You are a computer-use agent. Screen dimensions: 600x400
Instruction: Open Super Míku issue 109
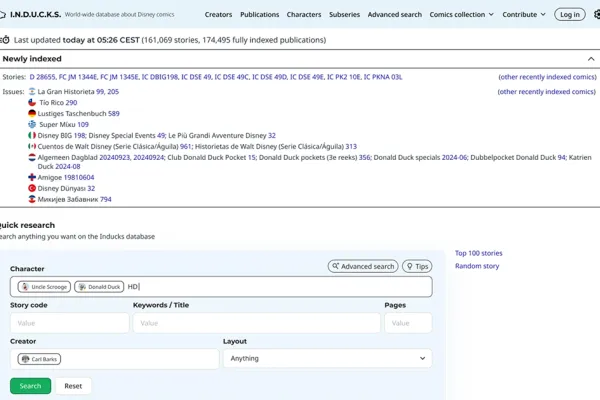pyautogui.click(x=83, y=124)
